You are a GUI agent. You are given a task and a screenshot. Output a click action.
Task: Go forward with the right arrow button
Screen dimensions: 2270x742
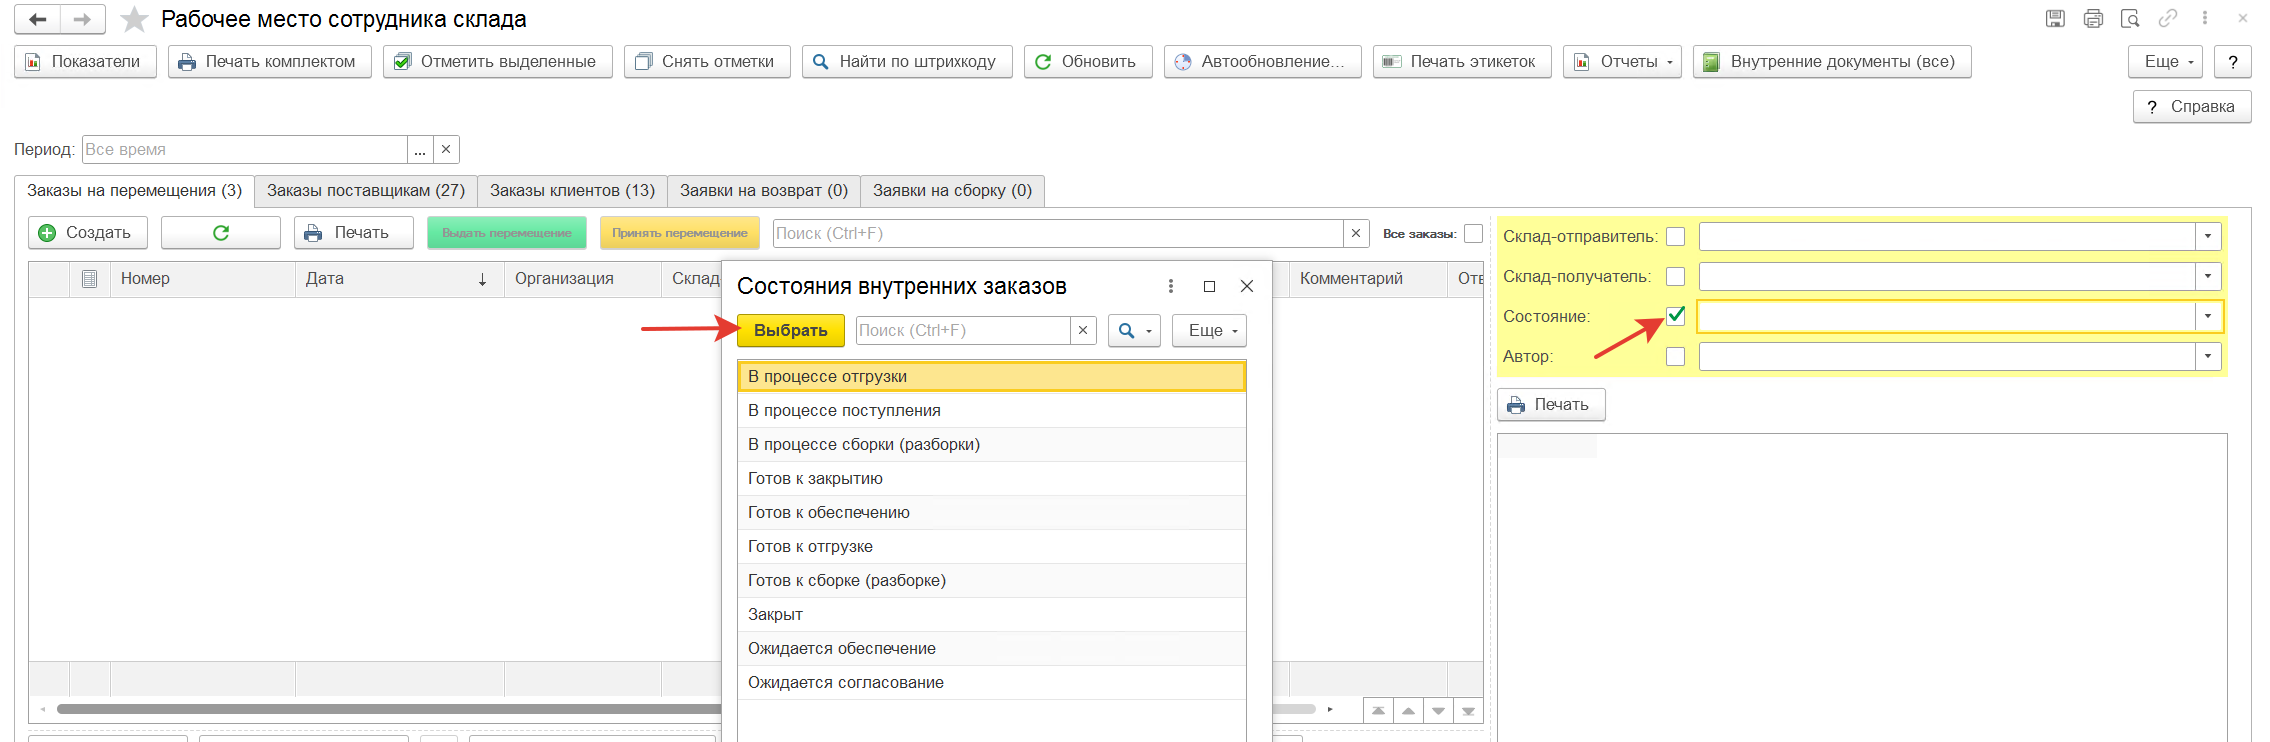[83, 19]
